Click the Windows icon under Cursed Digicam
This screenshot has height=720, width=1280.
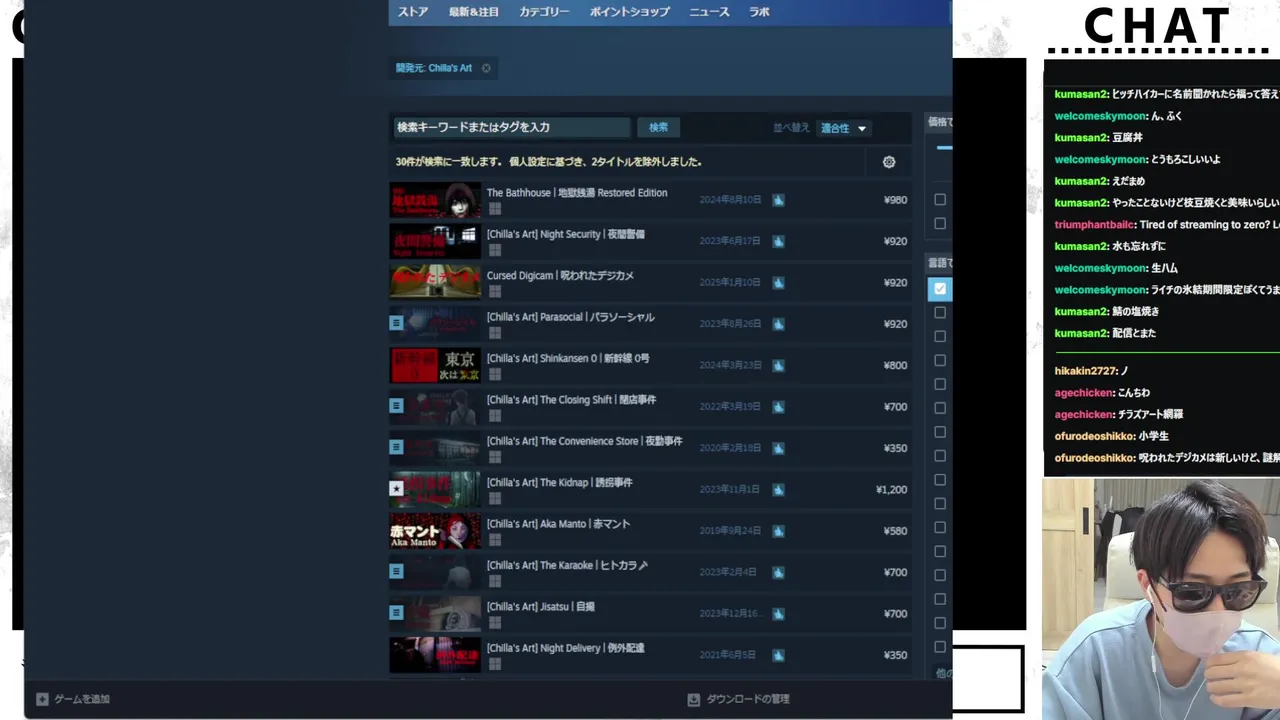pyautogui.click(x=494, y=292)
